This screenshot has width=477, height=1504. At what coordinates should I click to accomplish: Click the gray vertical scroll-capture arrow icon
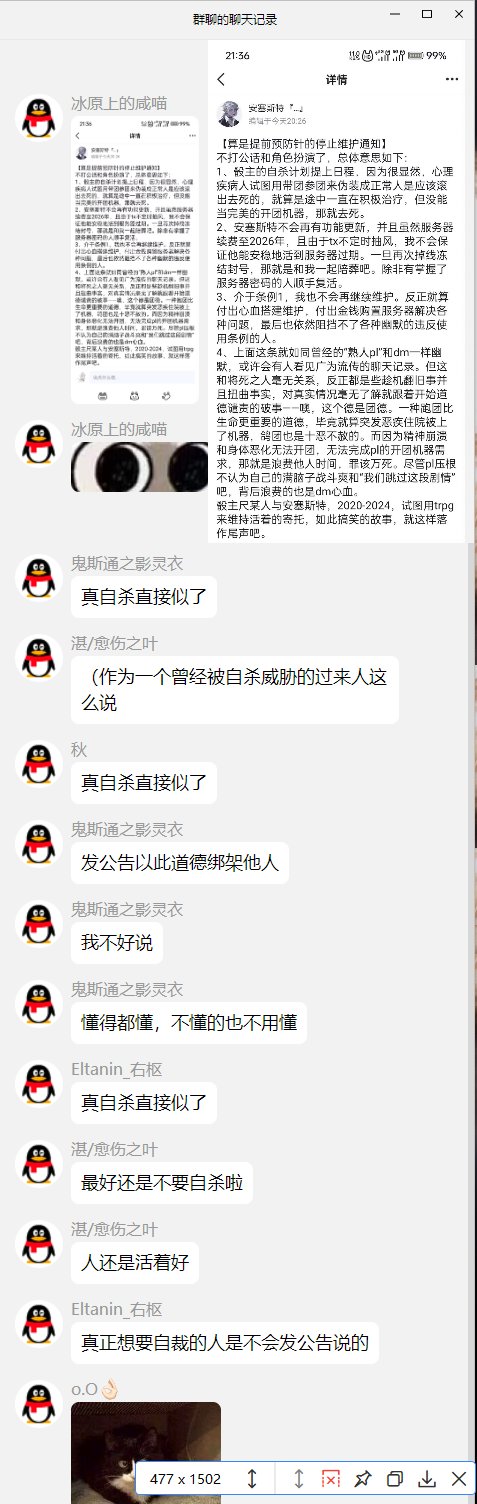[x=299, y=1478]
